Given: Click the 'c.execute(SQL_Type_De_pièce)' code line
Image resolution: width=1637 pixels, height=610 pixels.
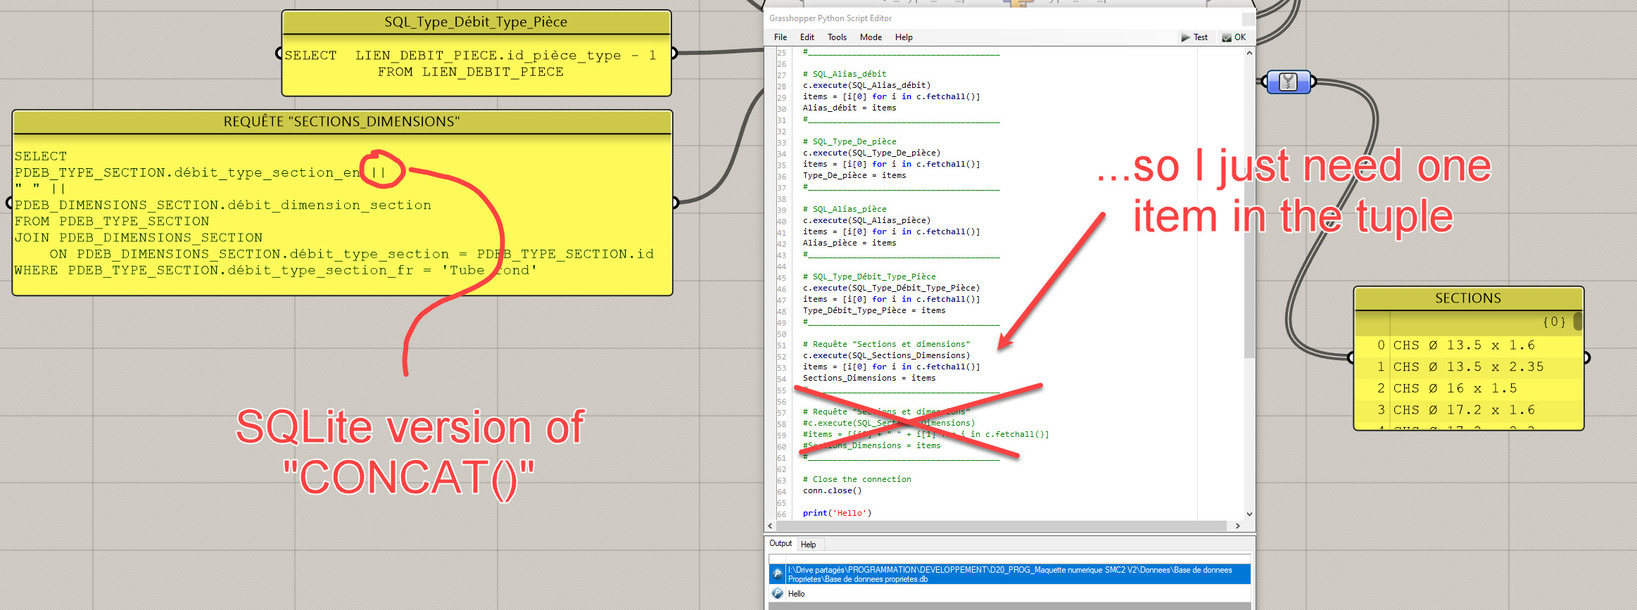Looking at the screenshot, I should (x=871, y=153).
